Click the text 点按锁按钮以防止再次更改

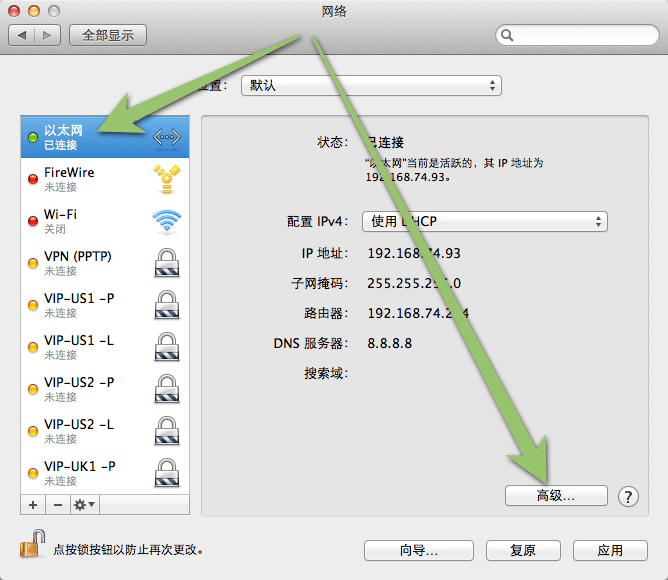(128, 550)
